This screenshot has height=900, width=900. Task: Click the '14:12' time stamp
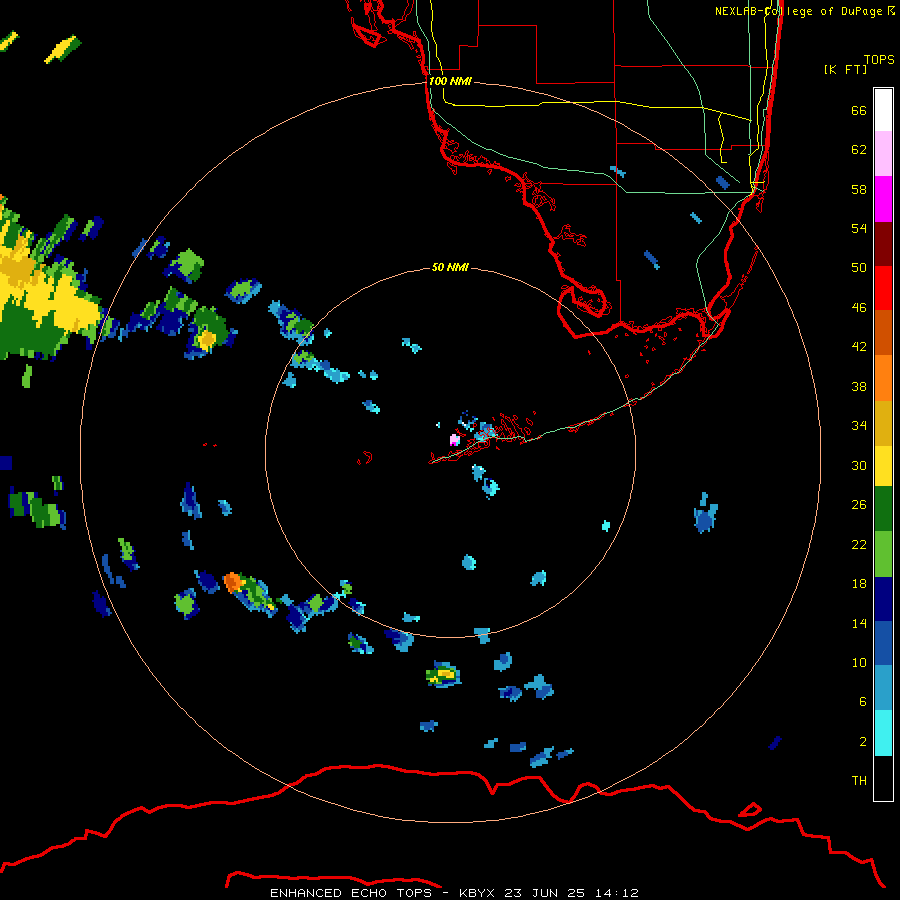pyautogui.click(x=616, y=893)
